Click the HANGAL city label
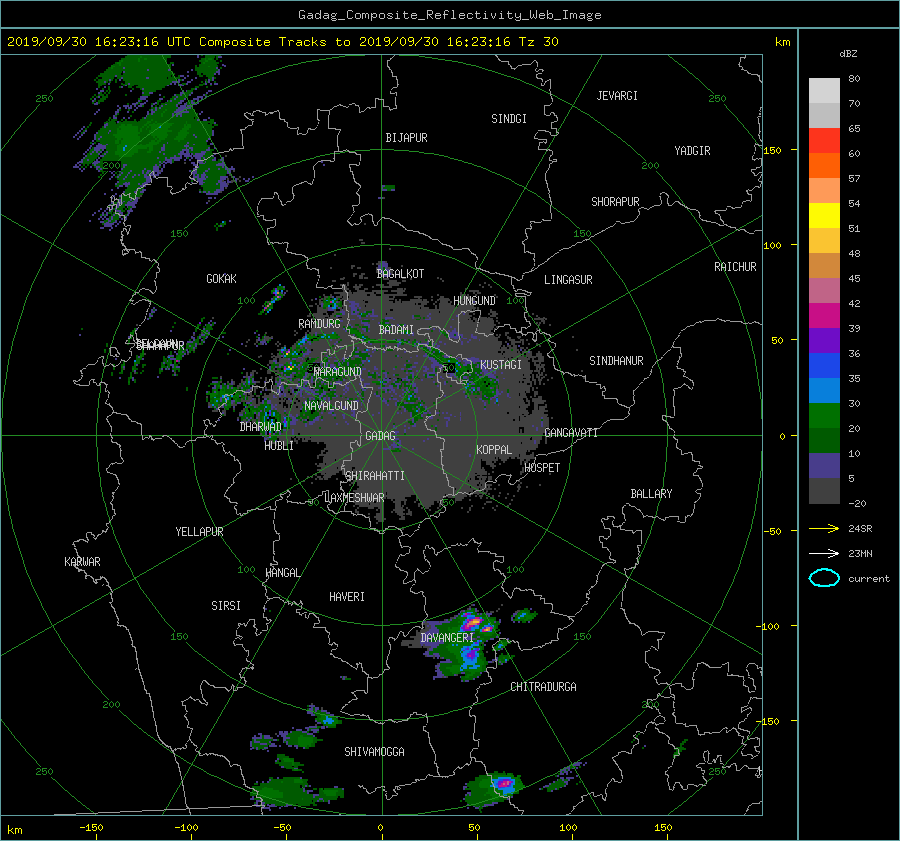Viewport: 900px width, 841px height. [x=283, y=573]
